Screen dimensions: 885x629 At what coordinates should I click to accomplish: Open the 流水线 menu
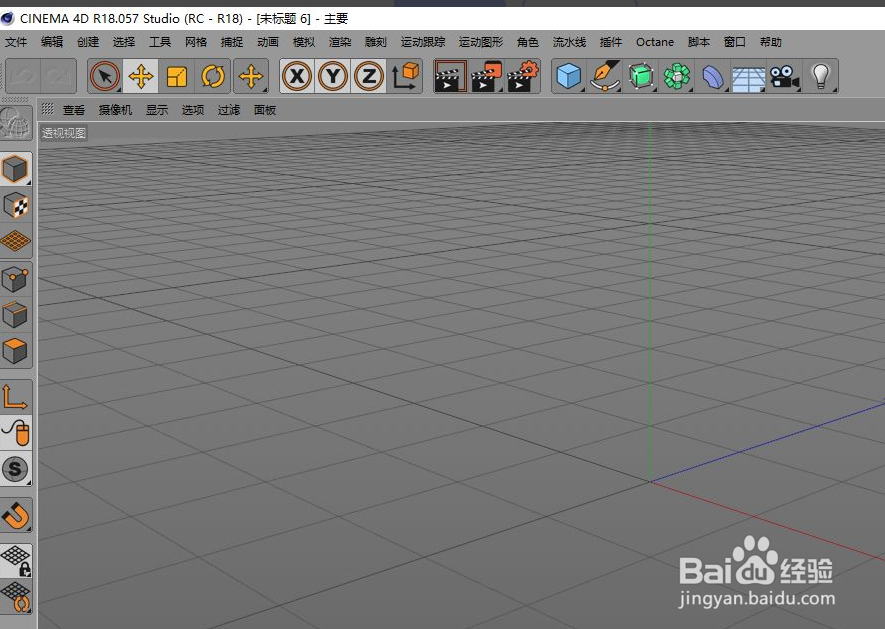coord(569,42)
